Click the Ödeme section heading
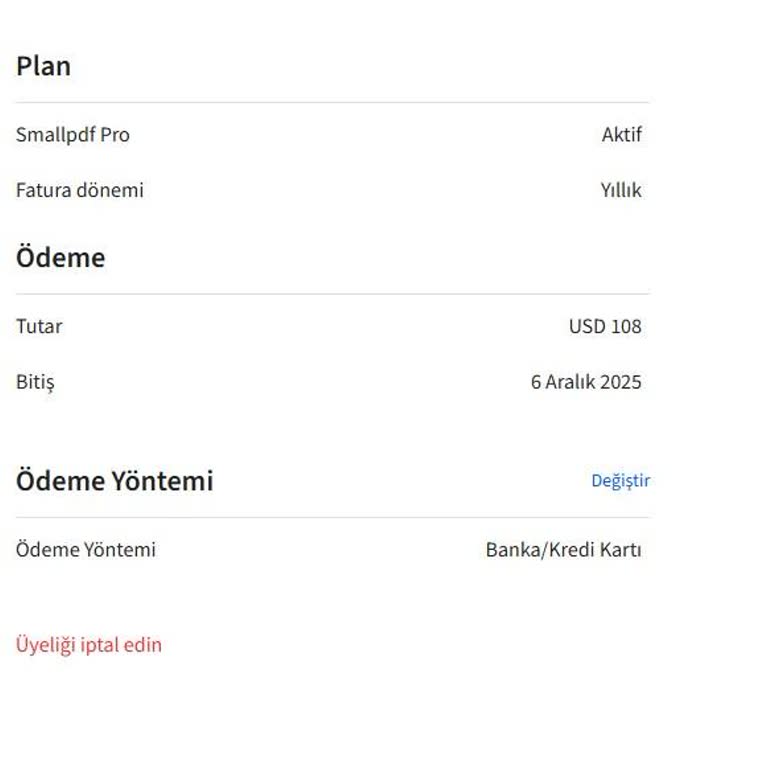 pyautogui.click(x=60, y=258)
